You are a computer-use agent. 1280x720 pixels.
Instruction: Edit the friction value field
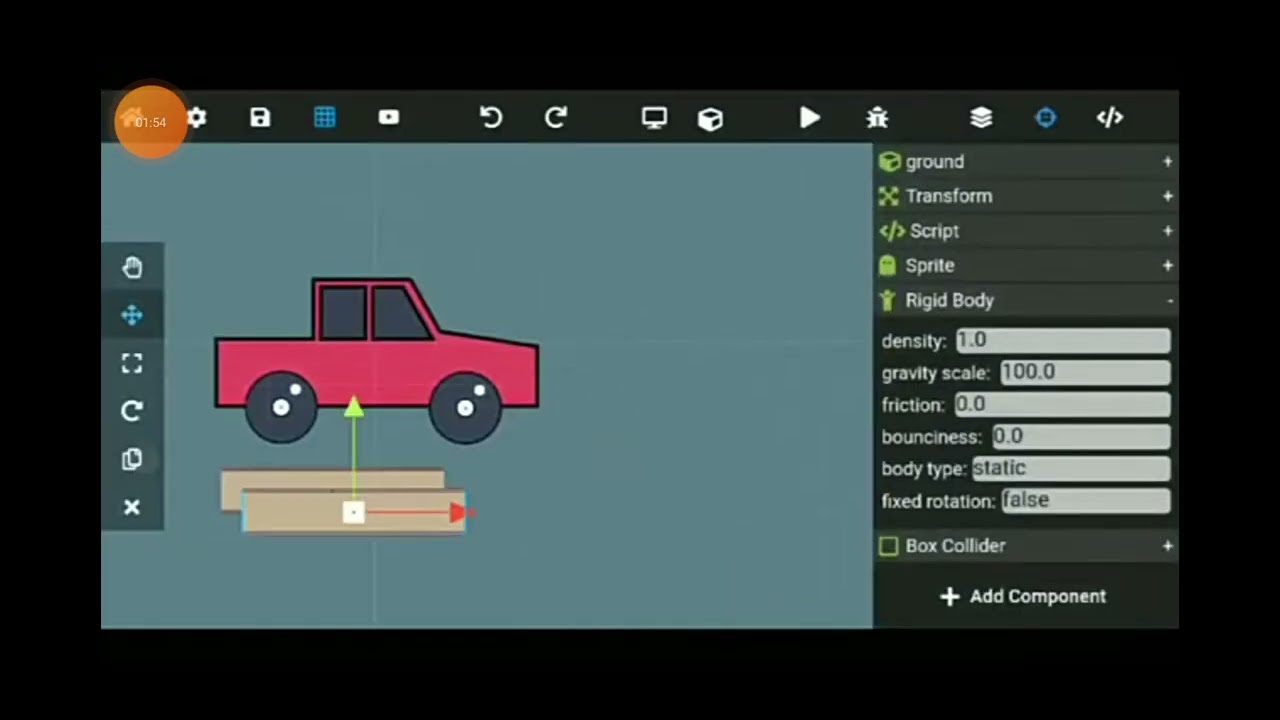1062,405
